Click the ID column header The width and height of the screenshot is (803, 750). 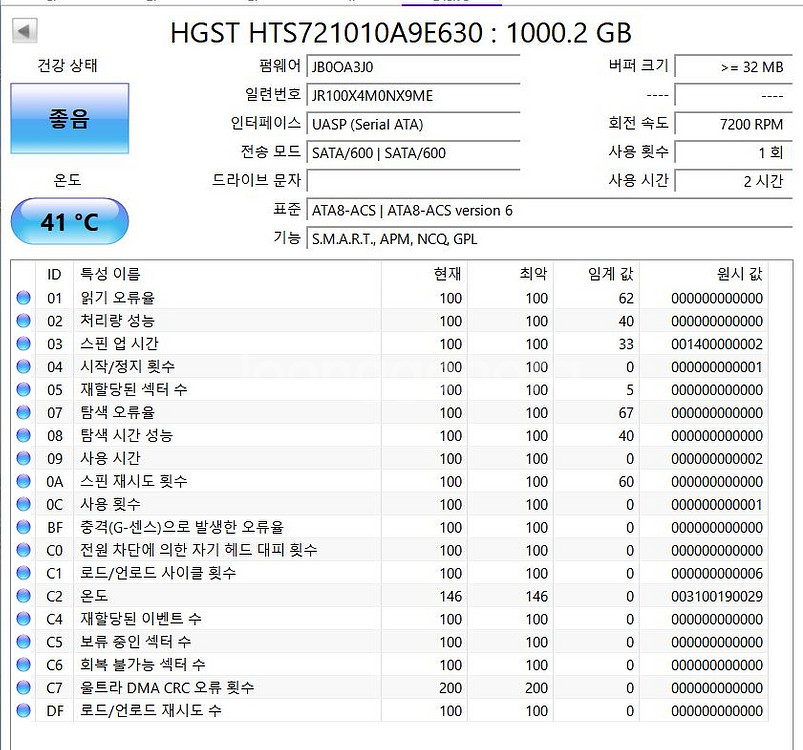(x=54, y=274)
